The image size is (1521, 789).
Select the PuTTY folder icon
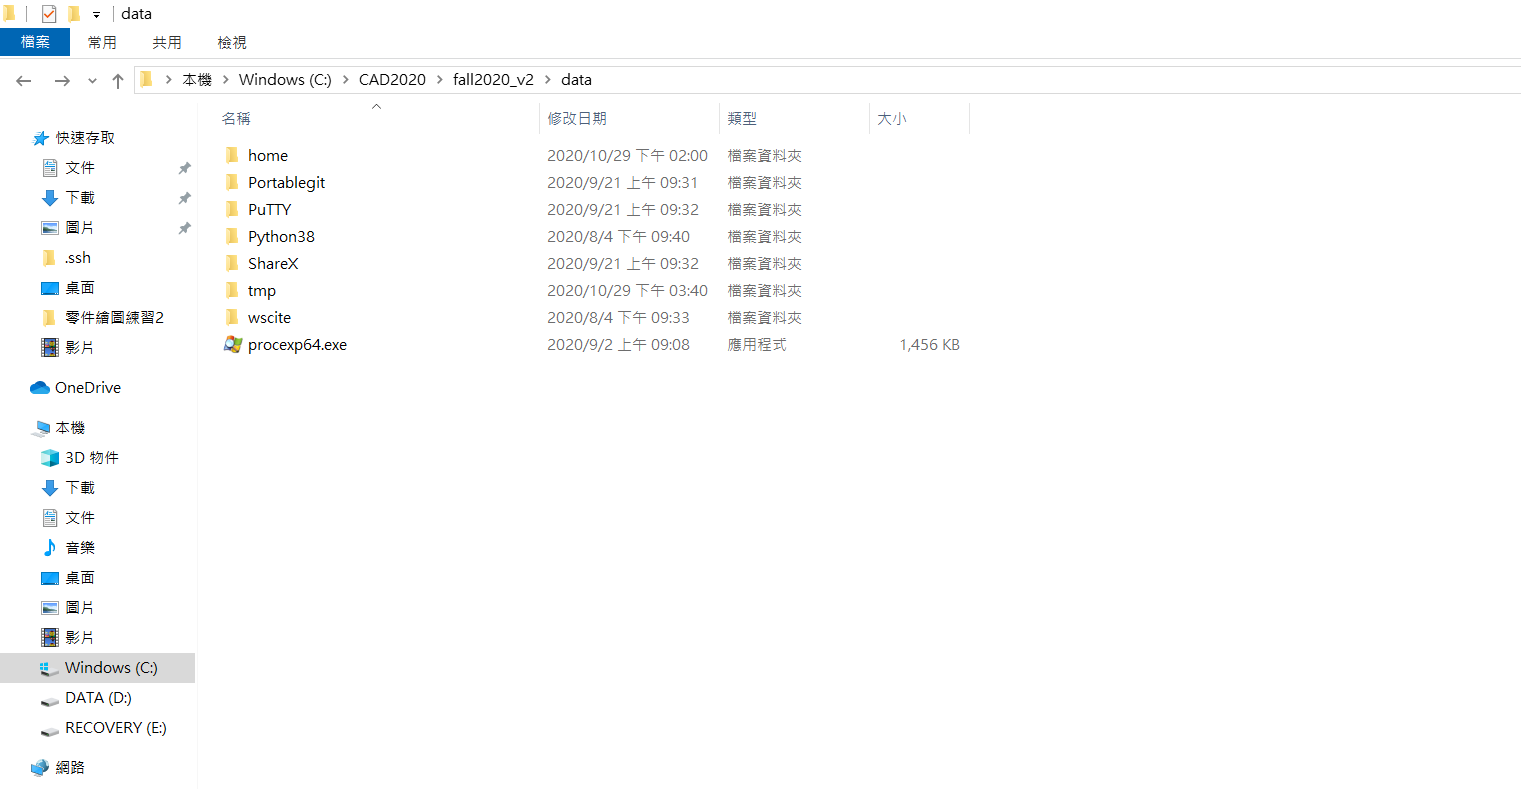[x=232, y=209]
